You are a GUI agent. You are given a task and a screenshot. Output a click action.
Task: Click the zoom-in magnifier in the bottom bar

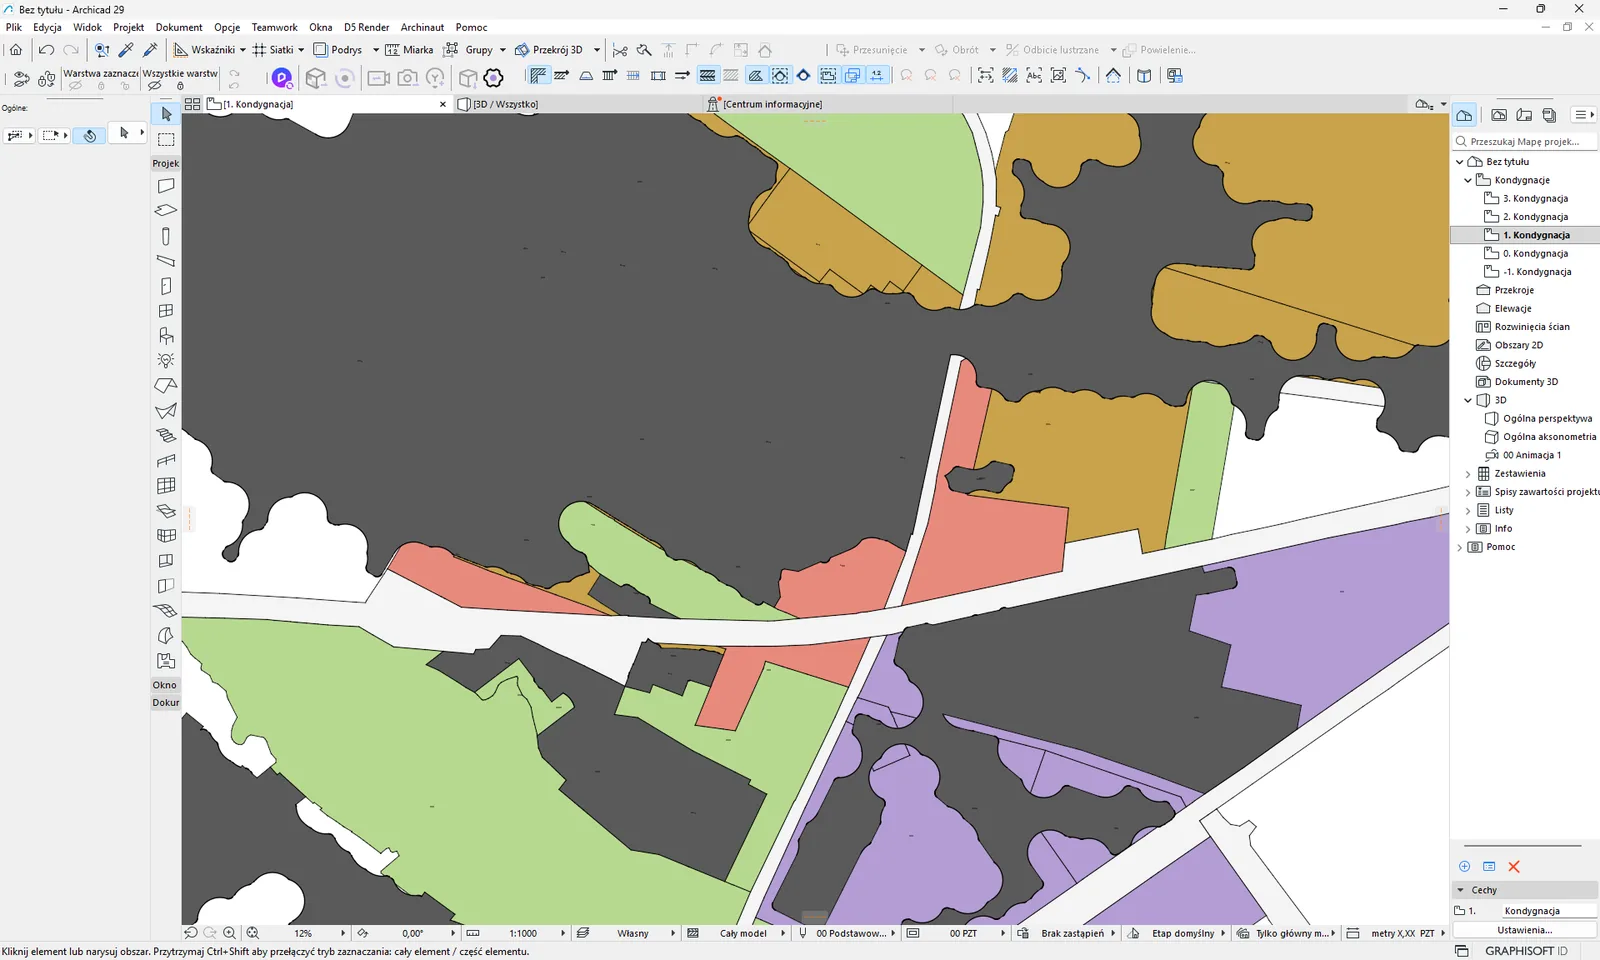(x=229, y=933)
